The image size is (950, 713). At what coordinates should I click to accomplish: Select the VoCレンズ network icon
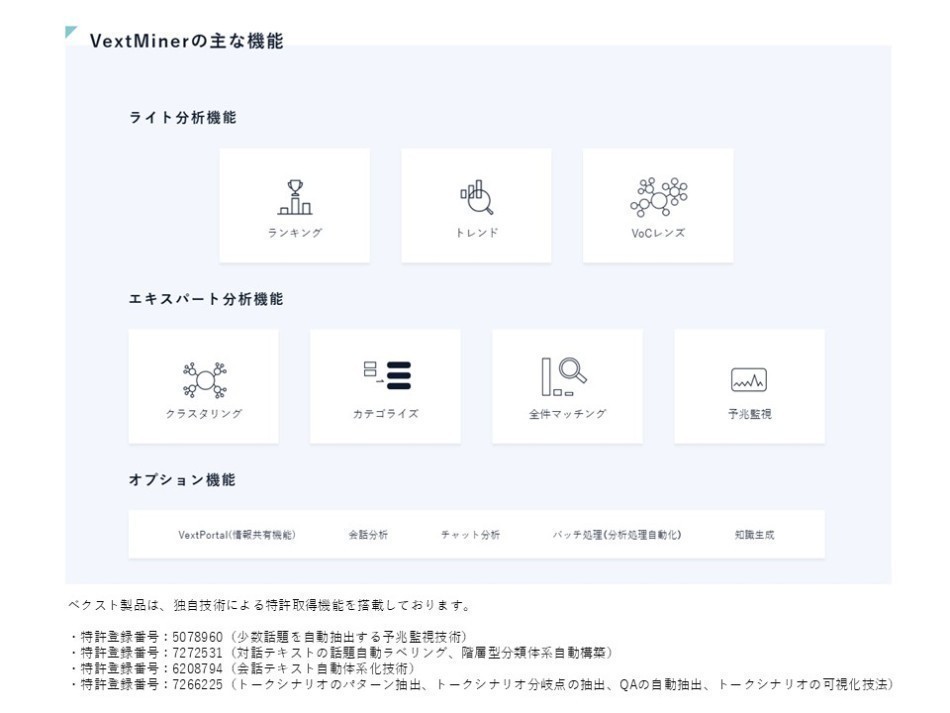(658, 196)
